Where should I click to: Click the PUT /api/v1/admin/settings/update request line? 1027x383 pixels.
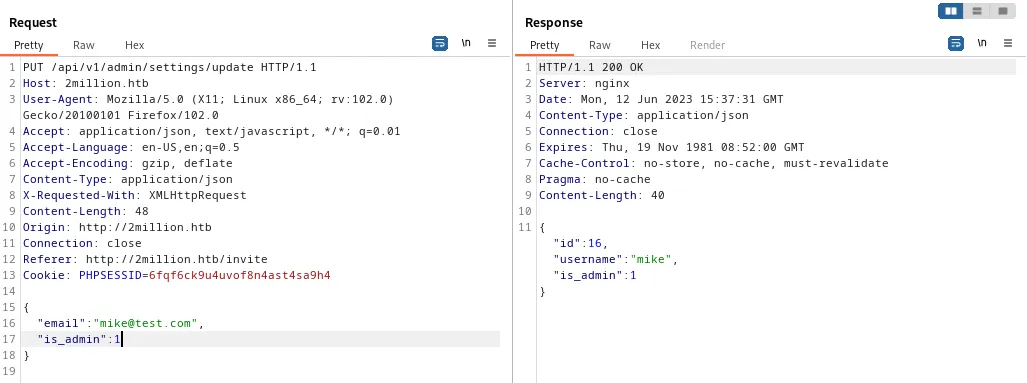coord(170,67)
